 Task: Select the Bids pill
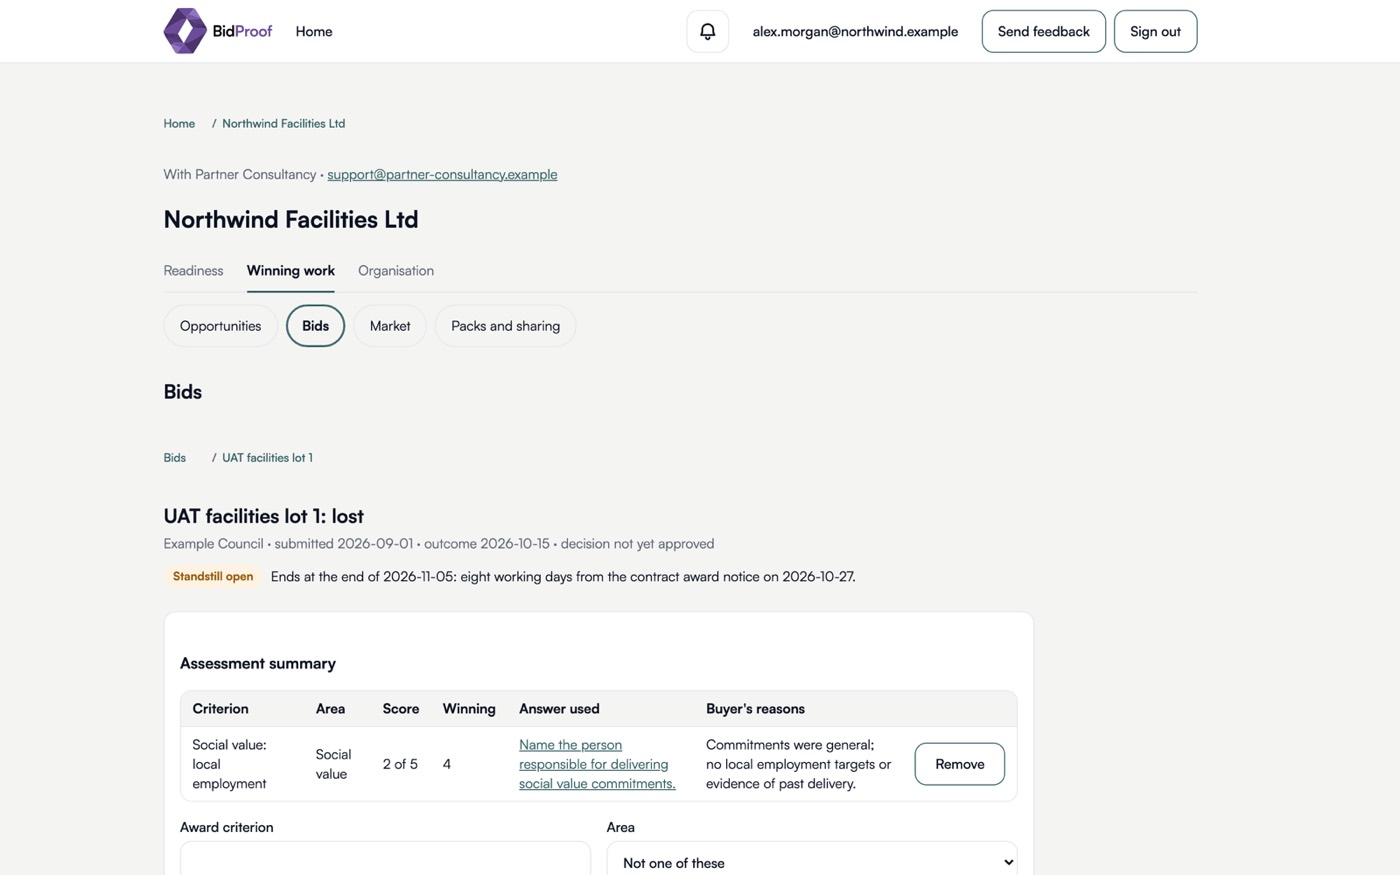[315, 326]
